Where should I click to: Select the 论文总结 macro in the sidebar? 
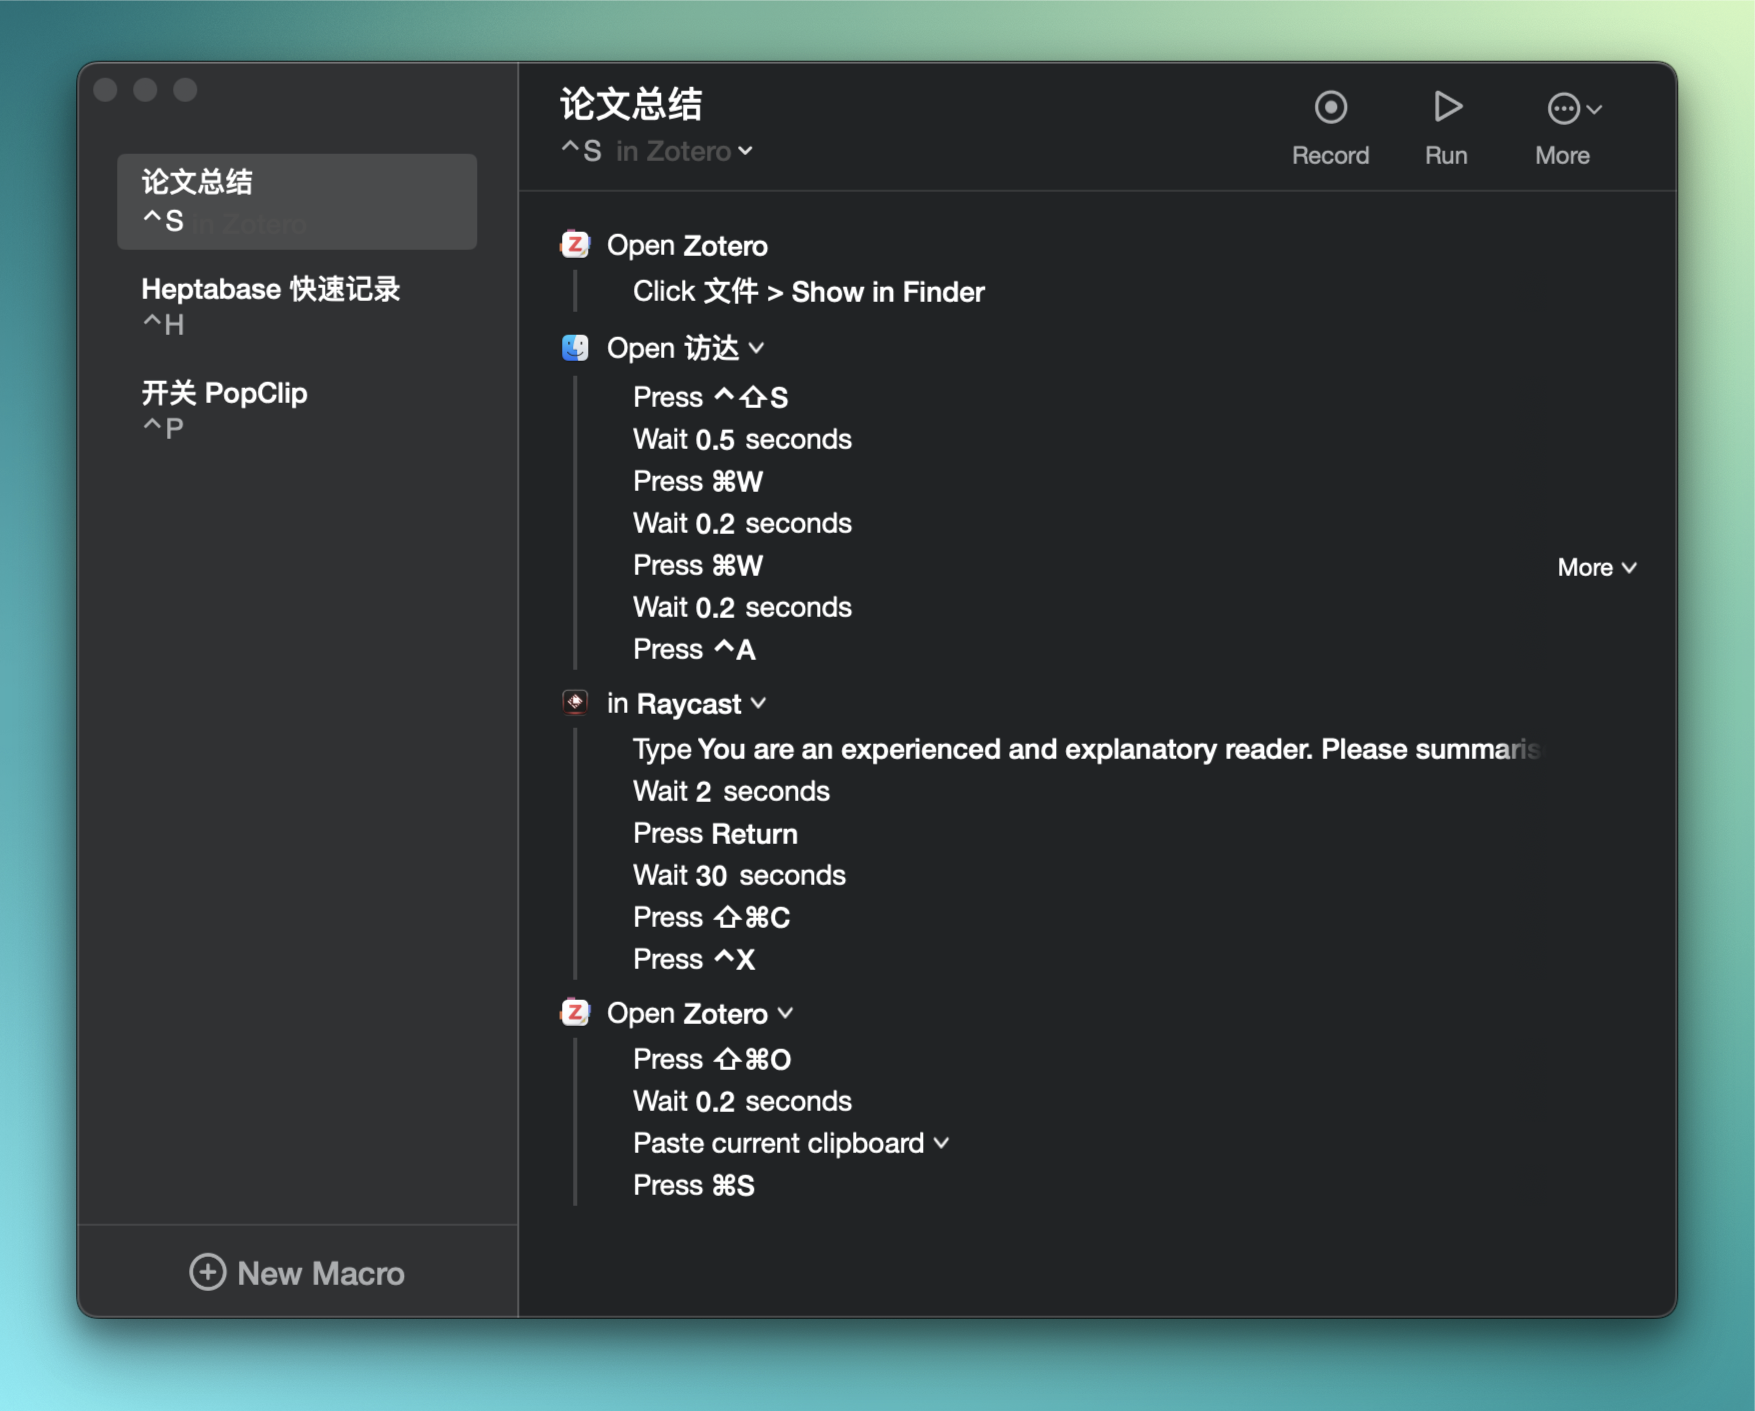point(297,201)
